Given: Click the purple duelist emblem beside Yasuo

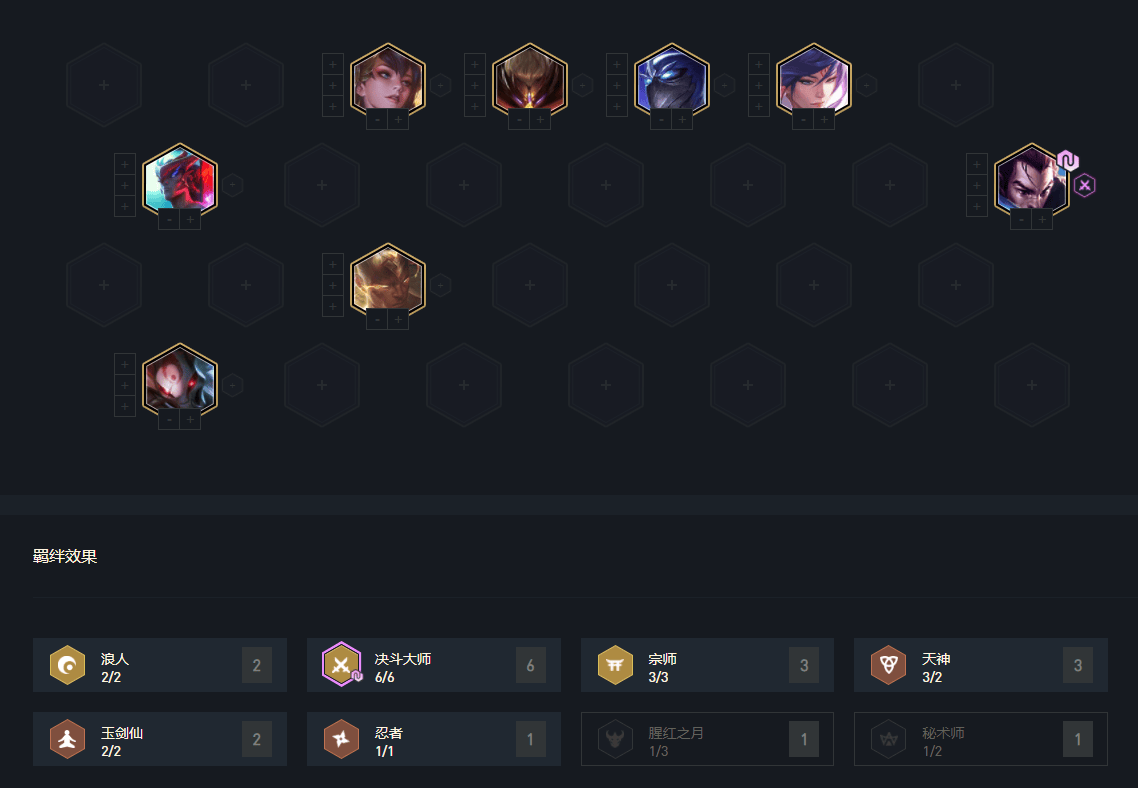Looking at the screenshot, I should (1084, 185).
